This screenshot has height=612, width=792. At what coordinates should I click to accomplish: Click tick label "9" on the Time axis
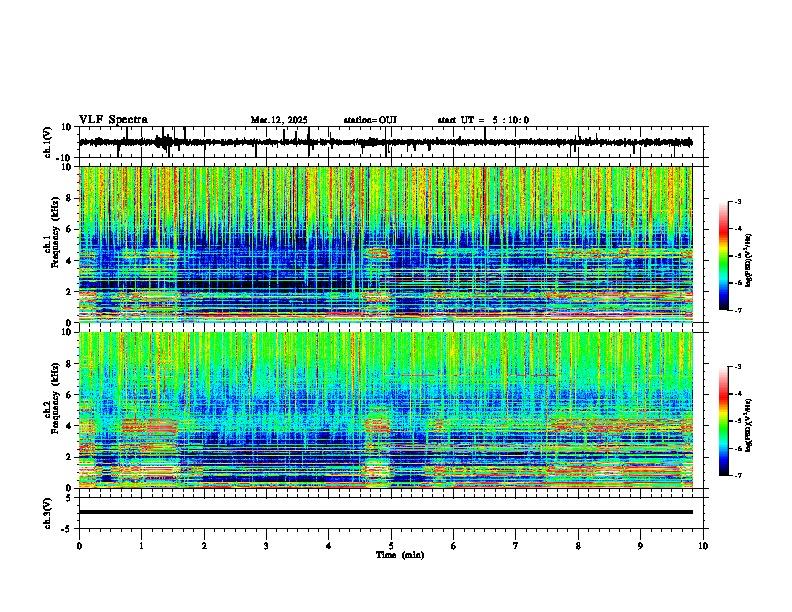pos(640,546)
